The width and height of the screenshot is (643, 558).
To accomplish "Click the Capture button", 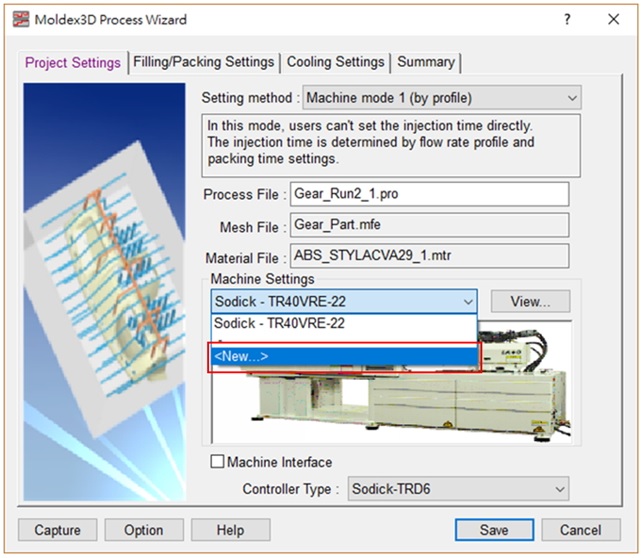I will pyautogui.click(x=57, y=530).
